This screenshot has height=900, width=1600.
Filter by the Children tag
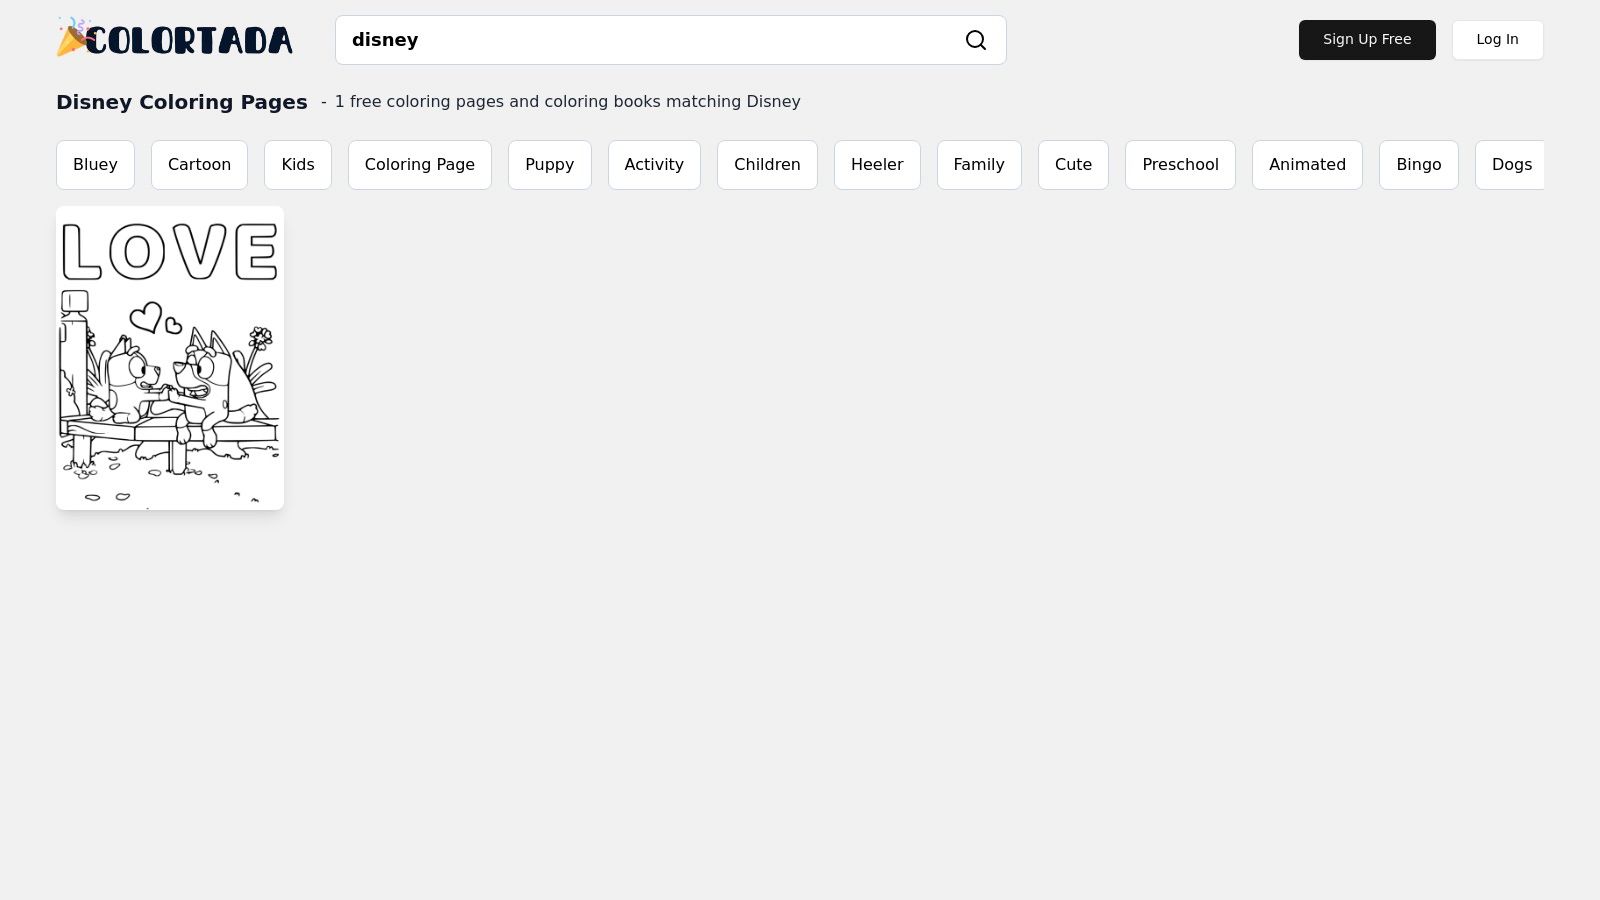767,165
